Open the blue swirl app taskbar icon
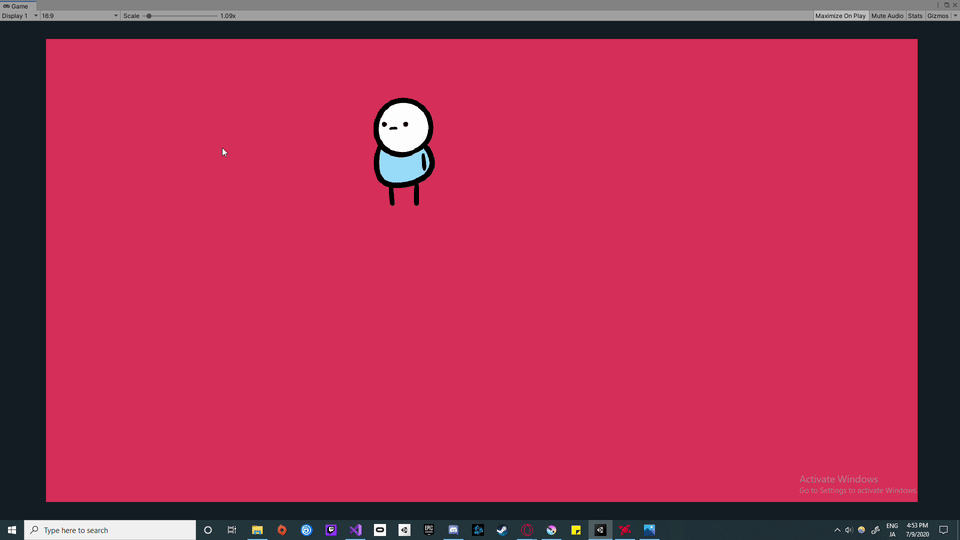This screenshot has width=960, height=540. (306, 530)
